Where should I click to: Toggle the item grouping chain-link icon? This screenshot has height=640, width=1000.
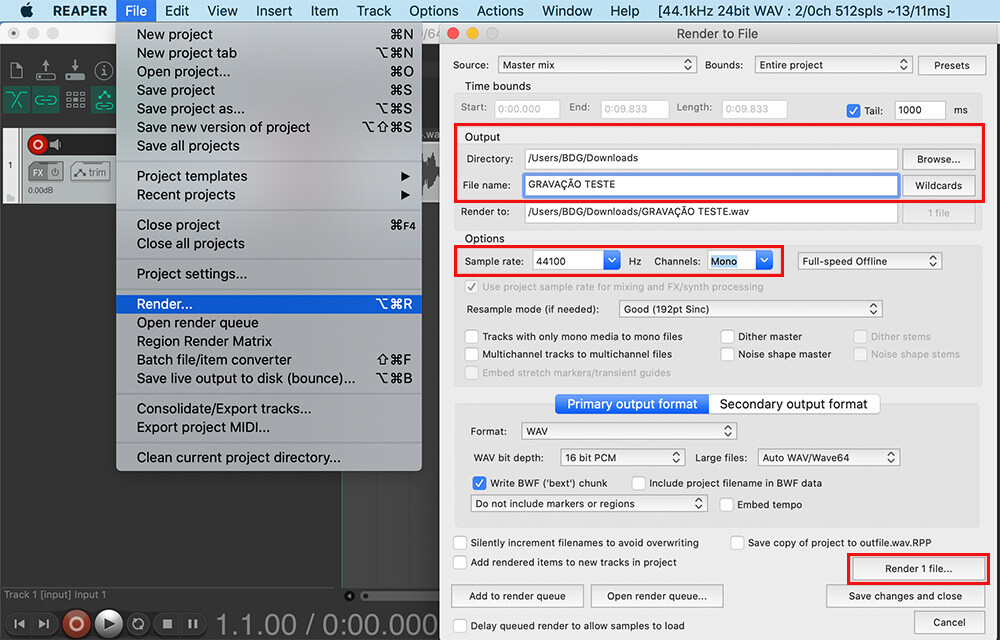[x=45, y=99]
